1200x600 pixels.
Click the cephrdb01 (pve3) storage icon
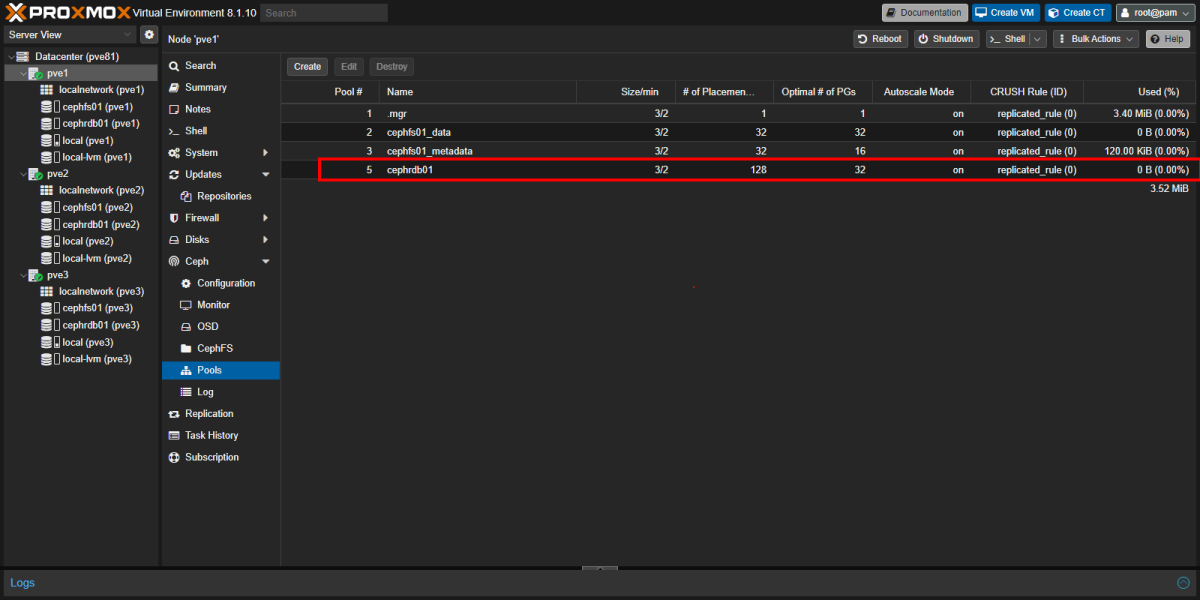(x=47, y=325)
